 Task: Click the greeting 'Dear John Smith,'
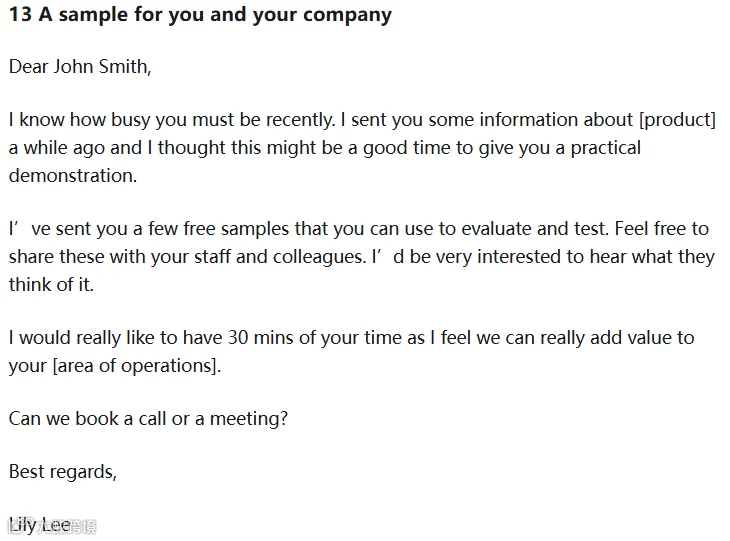[x=80, y=67]
